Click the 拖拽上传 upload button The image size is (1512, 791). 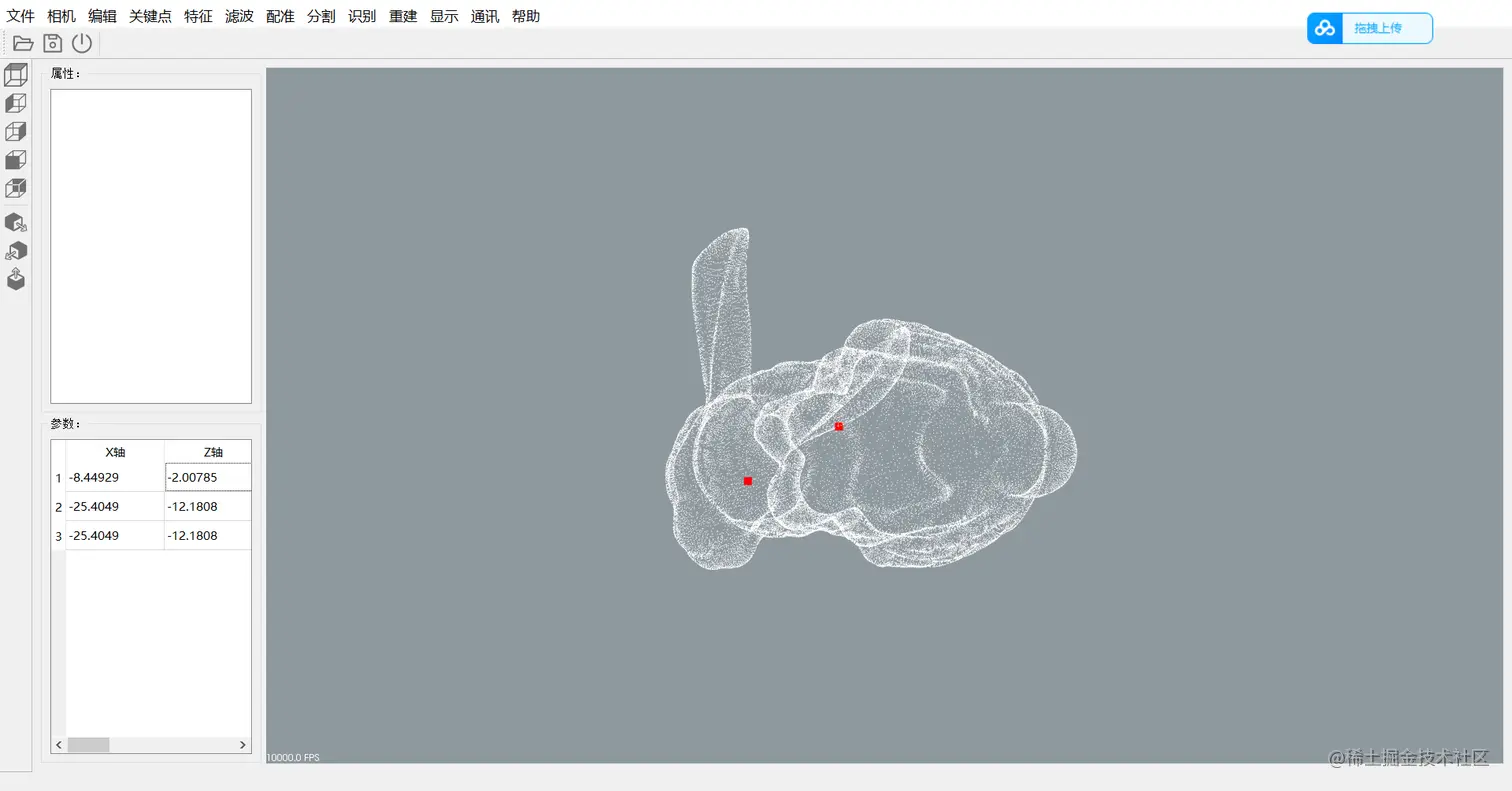[x=1370, y=28]
